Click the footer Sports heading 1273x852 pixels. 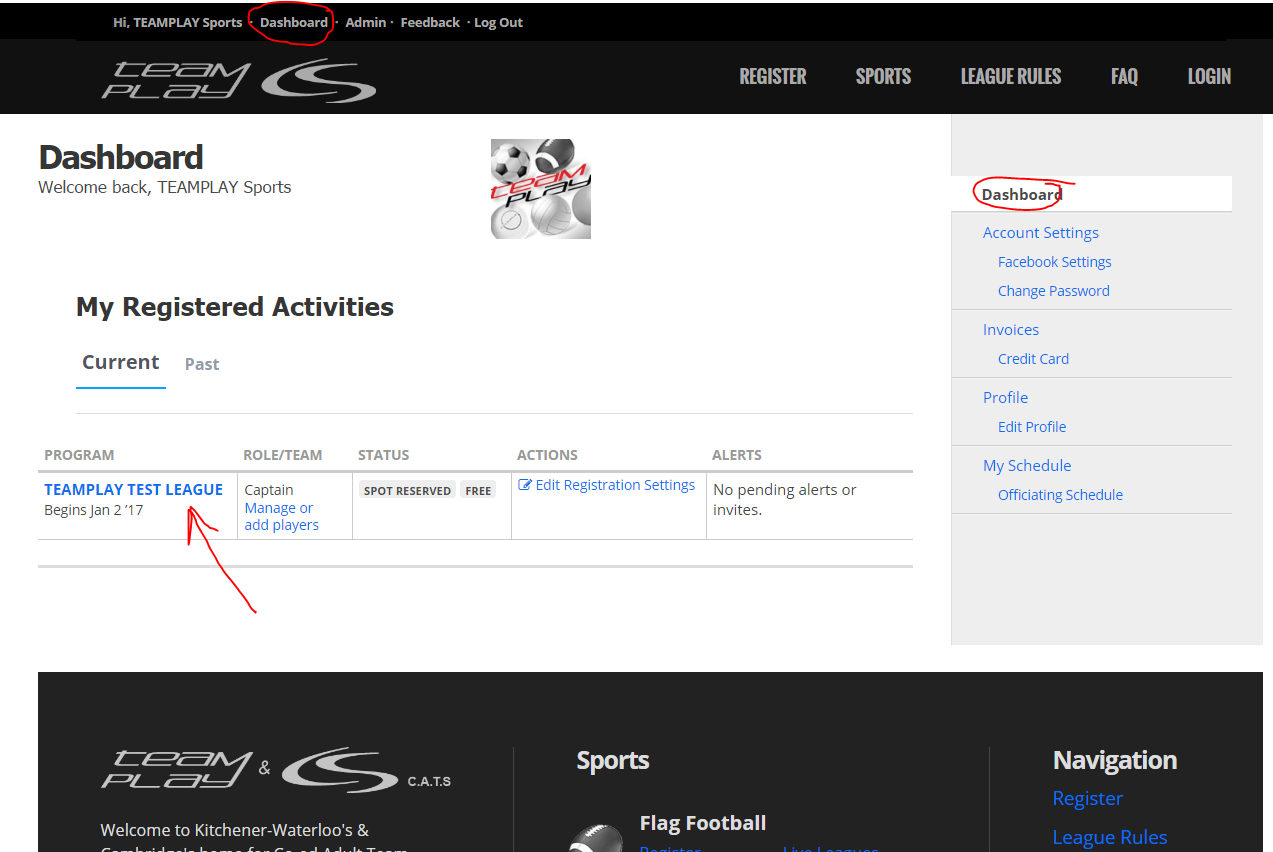(613, 761)
